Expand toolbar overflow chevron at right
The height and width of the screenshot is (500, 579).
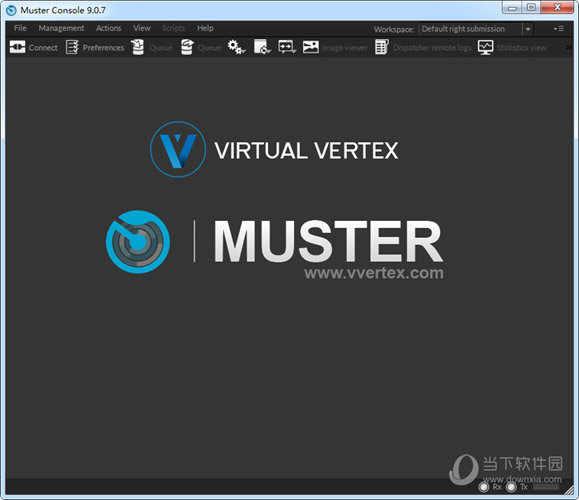point(569,47)
